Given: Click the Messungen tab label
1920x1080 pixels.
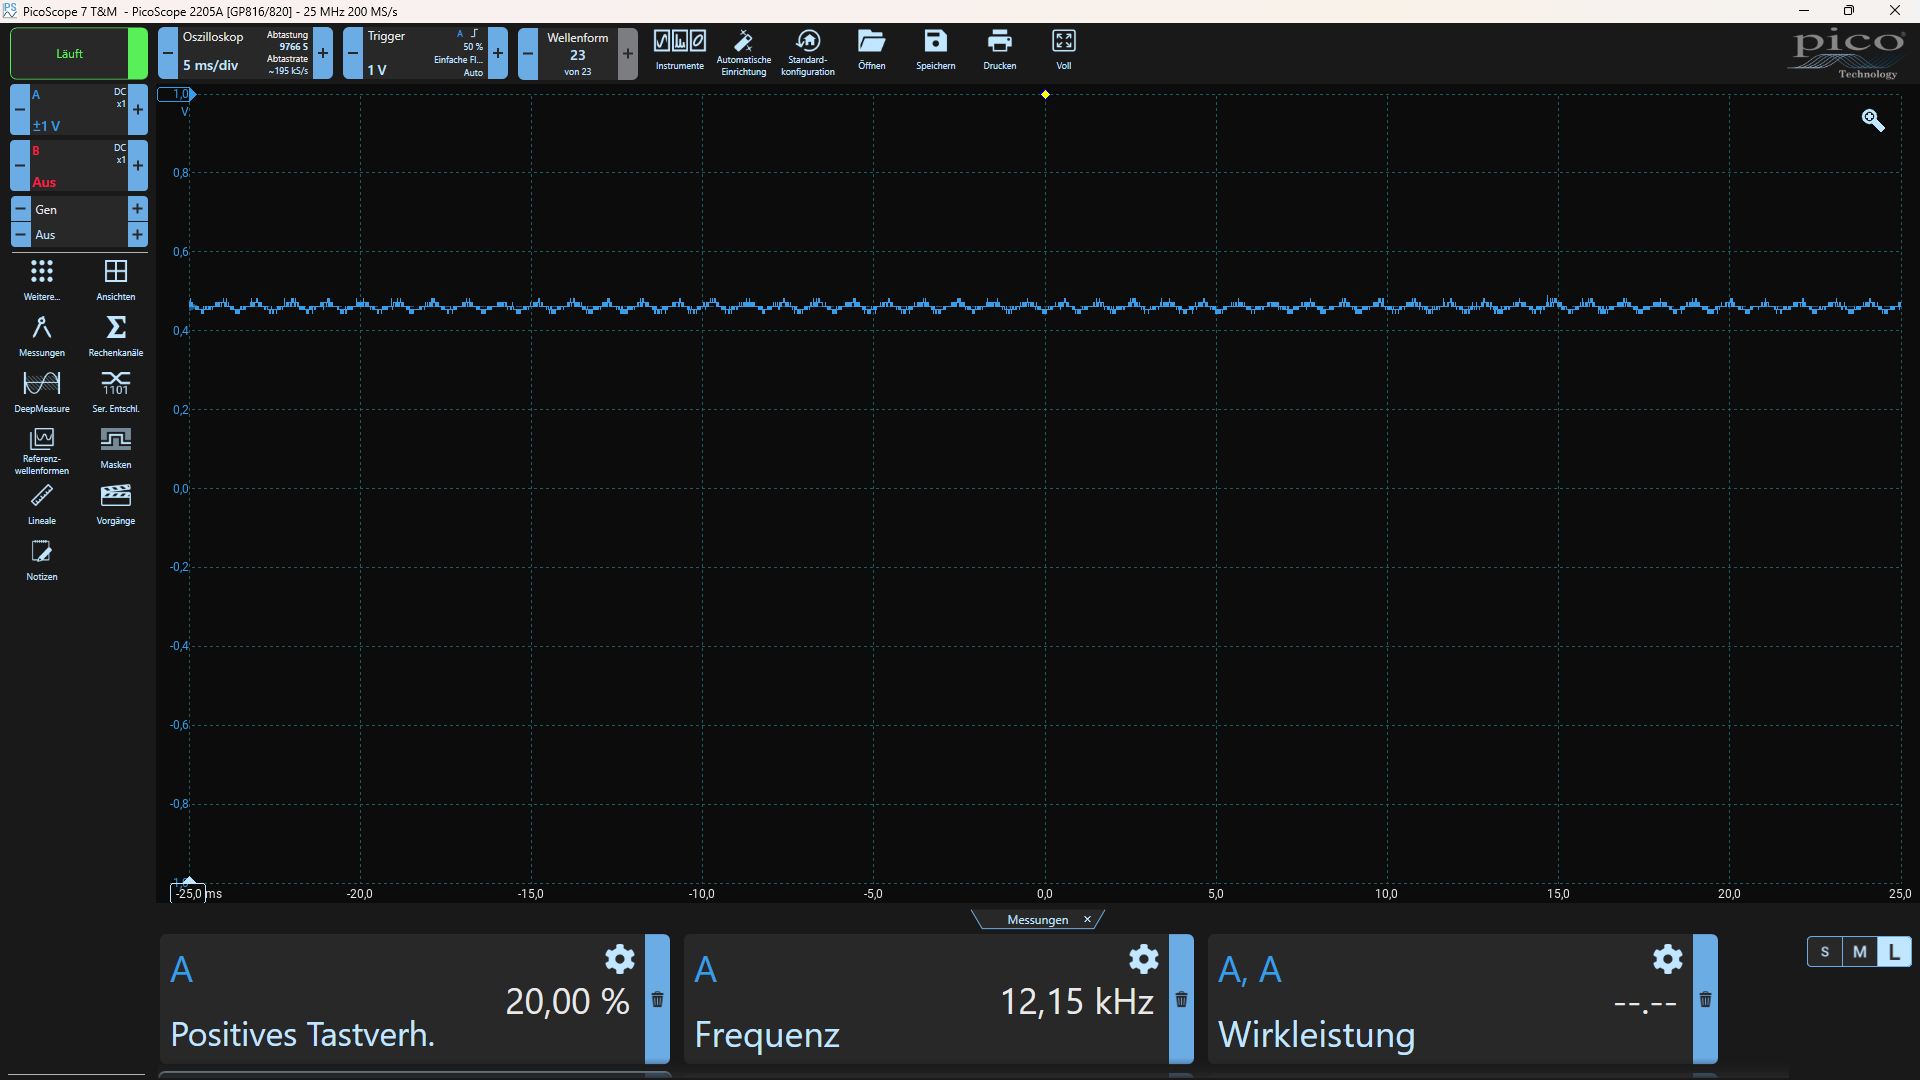Looking at the screenshot, I should pyautogui.click(x=1037, y=920).
